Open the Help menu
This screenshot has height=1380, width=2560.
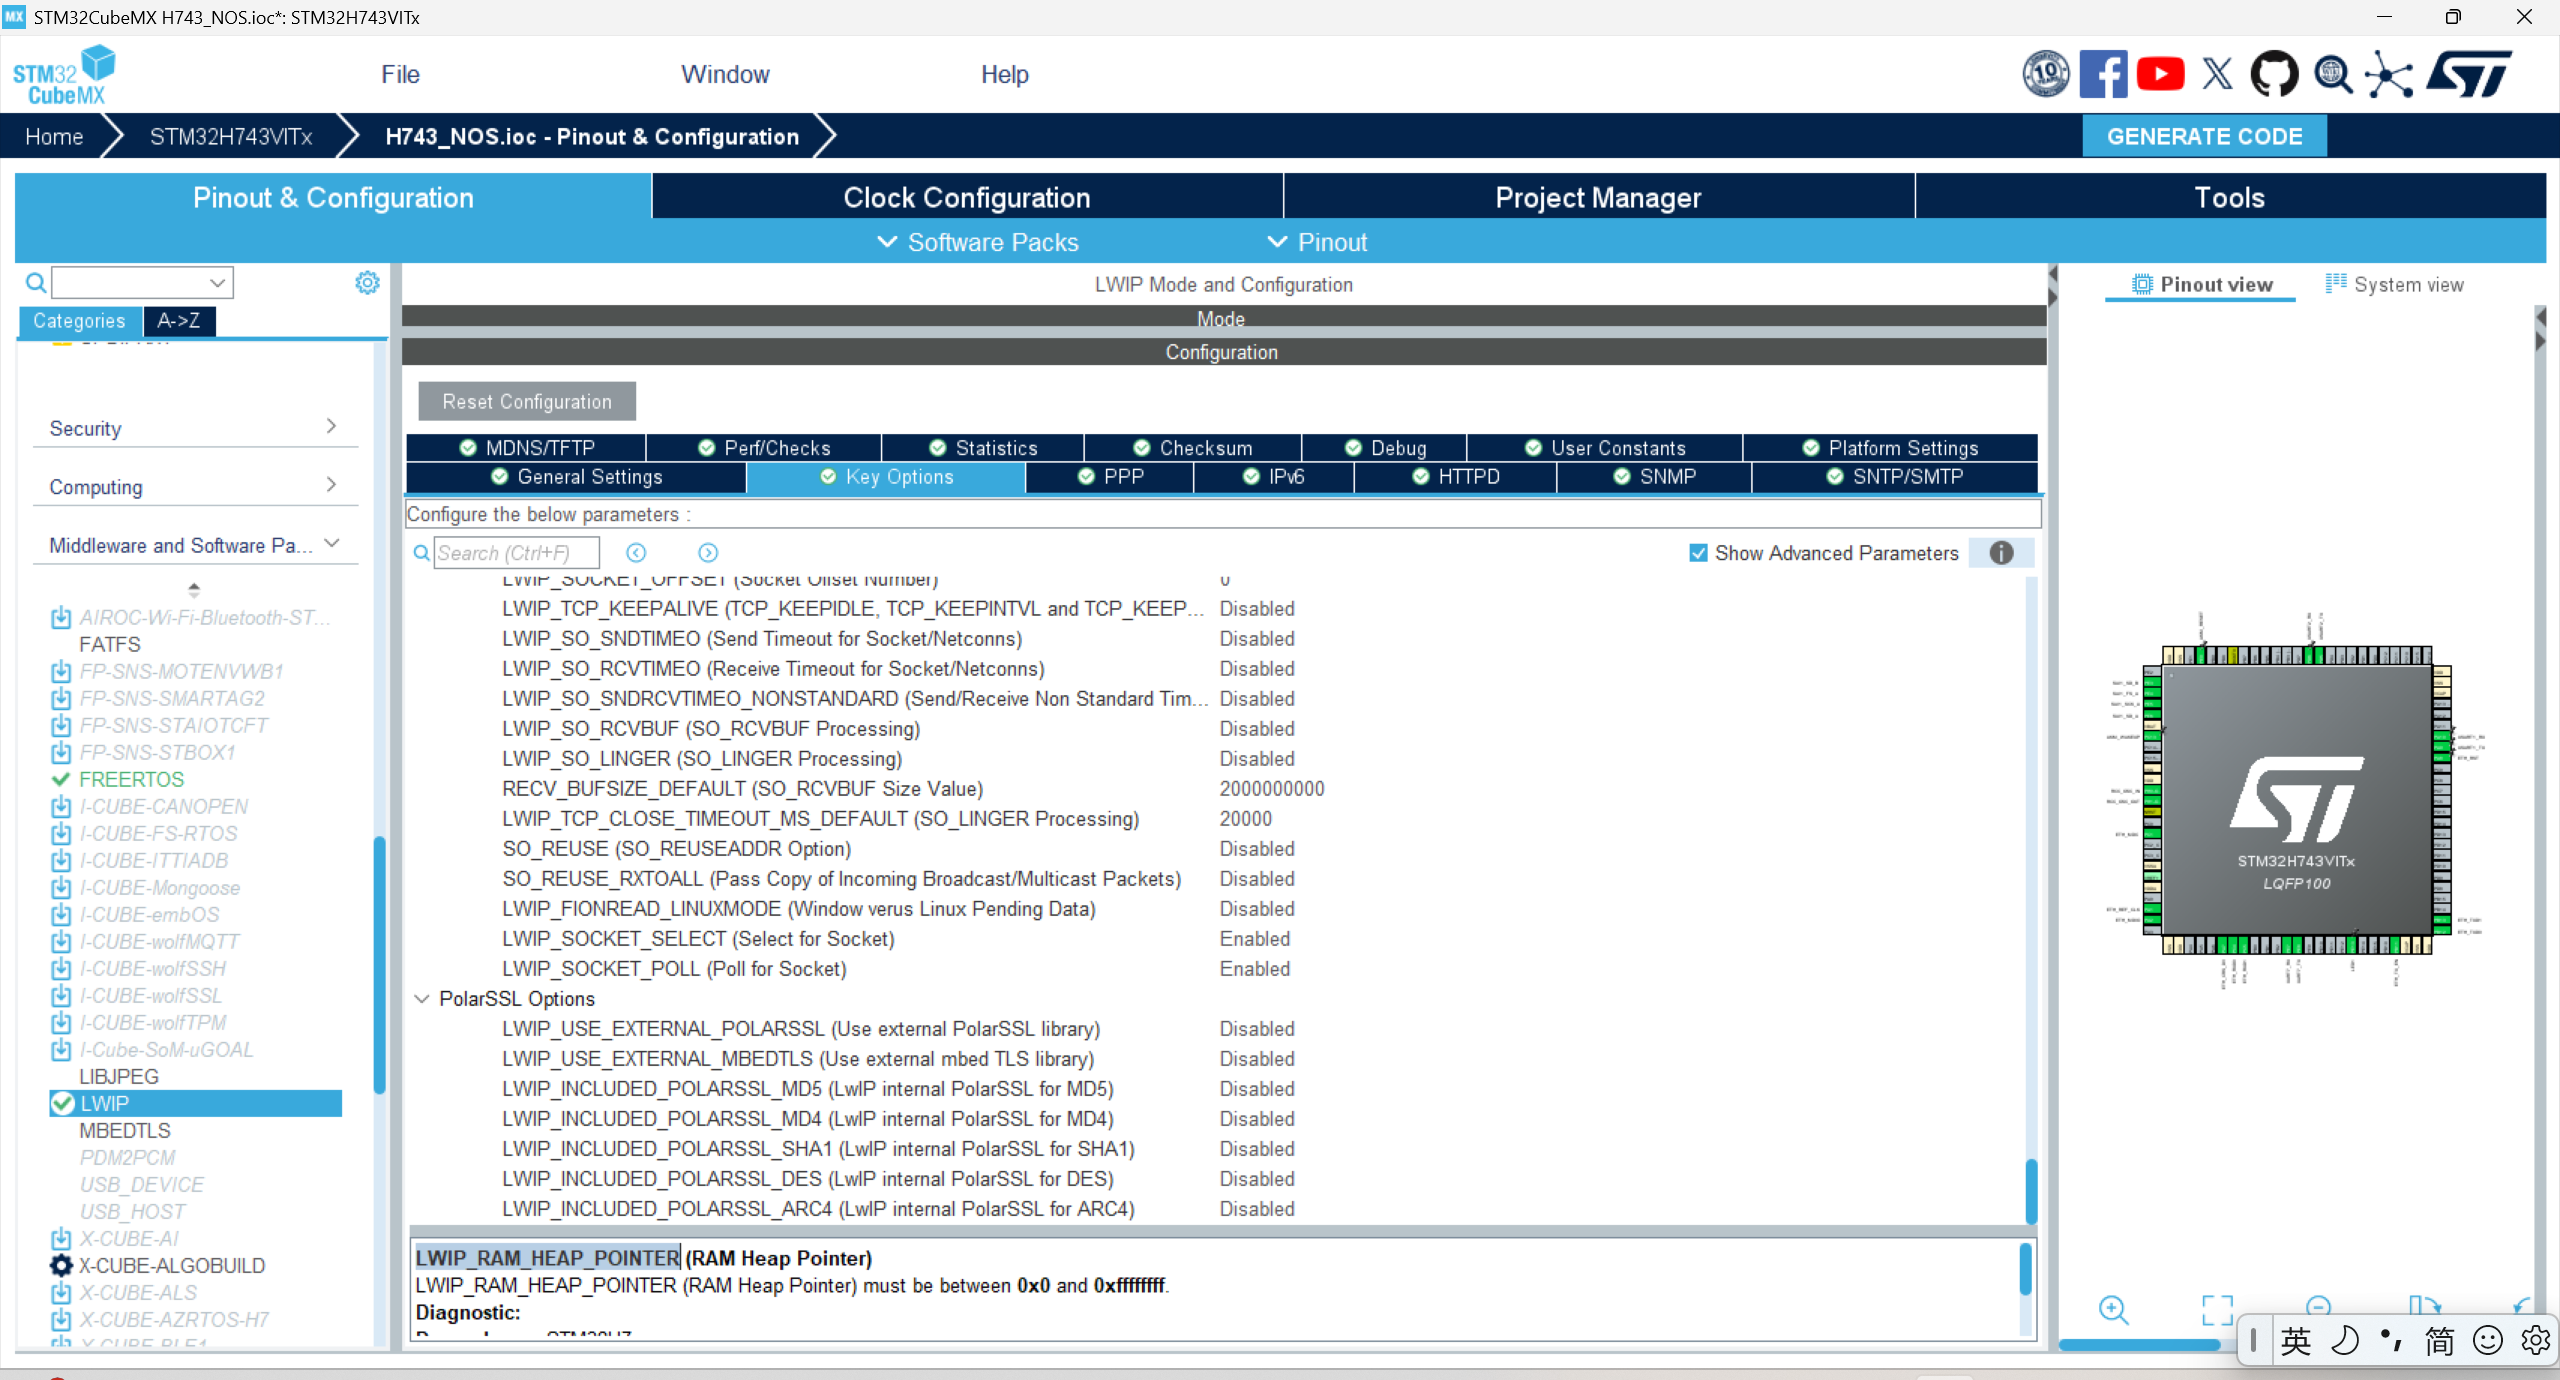(x=1004, y=75)
